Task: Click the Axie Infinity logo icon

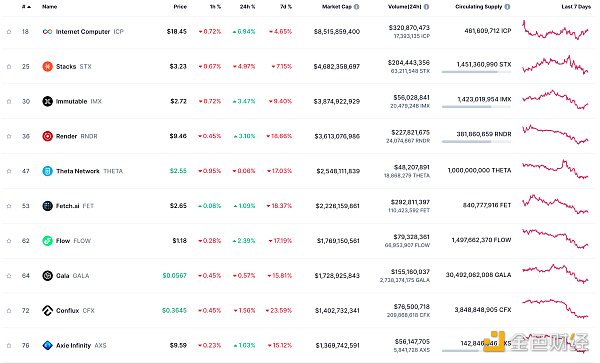Action: coord(47,345)
